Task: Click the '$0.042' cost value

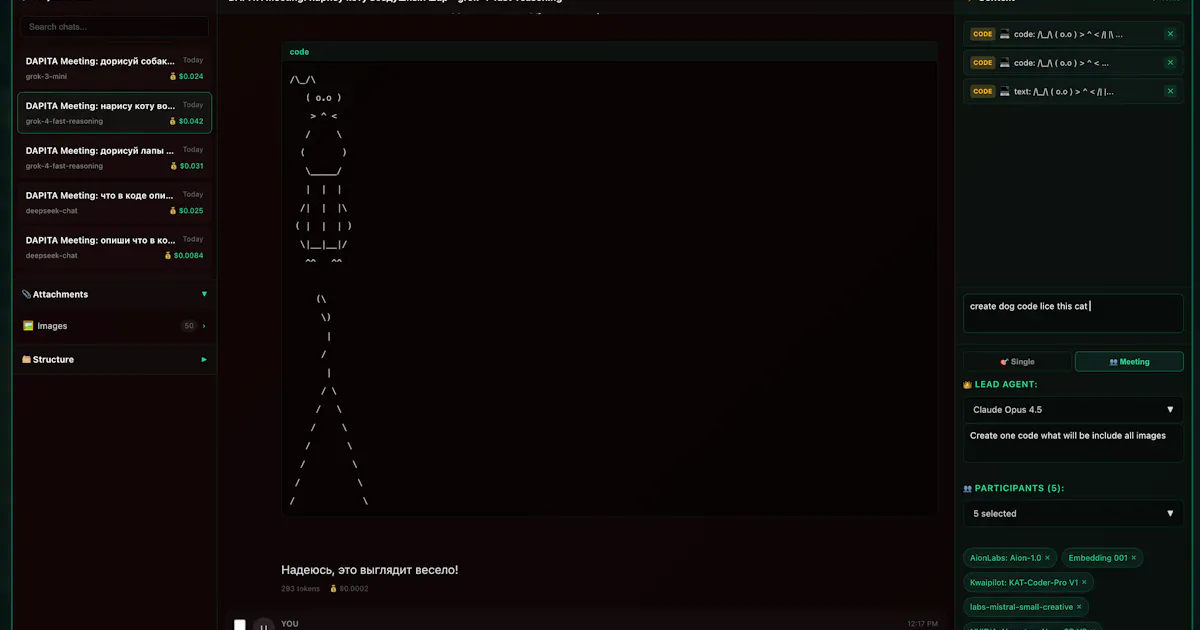Action: pyautogui.click(x=191, y=121)
